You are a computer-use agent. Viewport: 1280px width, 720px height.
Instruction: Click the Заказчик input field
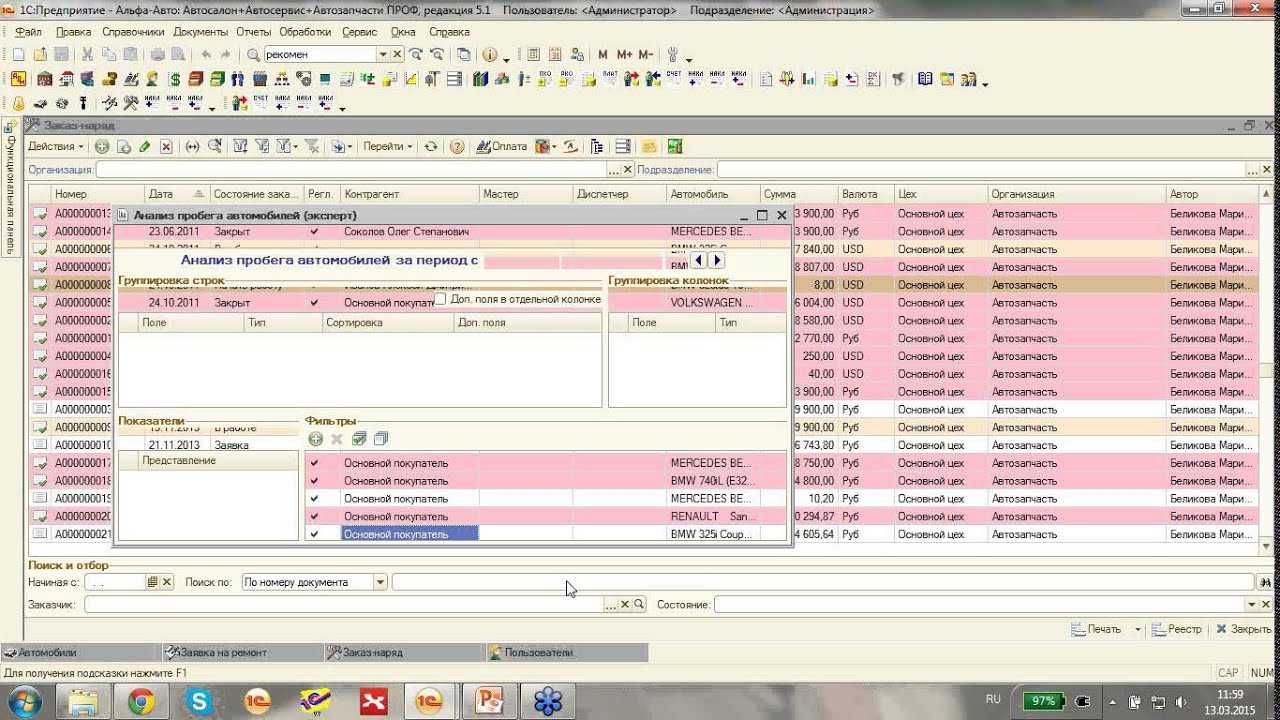[x=345, y=604]
